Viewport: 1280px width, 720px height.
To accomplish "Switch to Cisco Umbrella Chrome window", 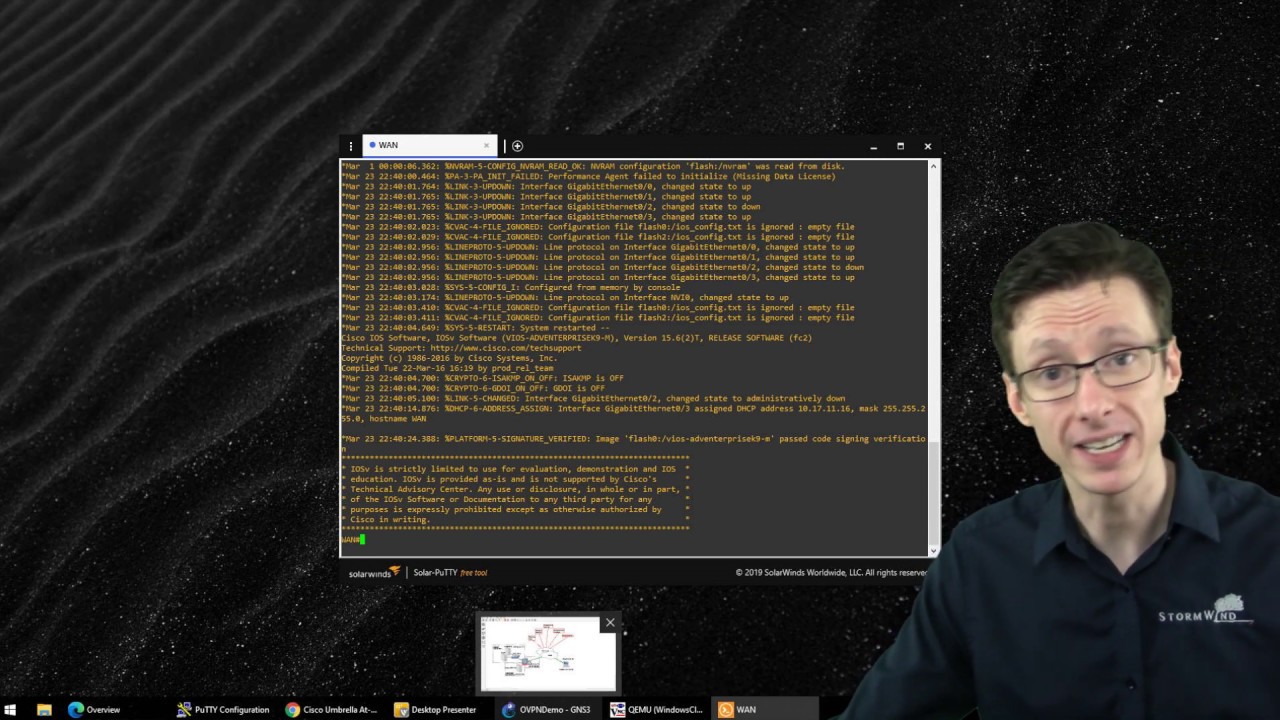I will (332, 709).
